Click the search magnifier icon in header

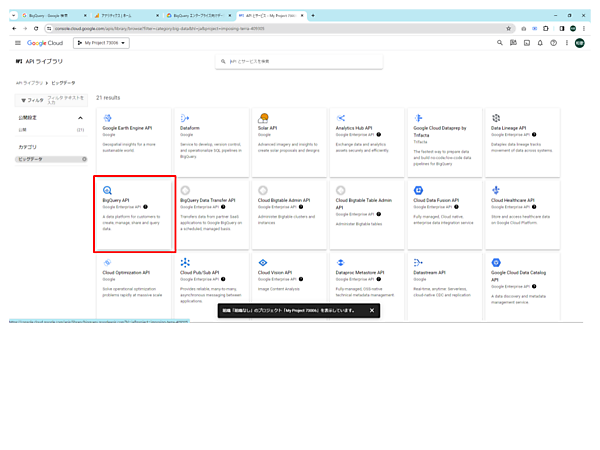pos(500,43)
